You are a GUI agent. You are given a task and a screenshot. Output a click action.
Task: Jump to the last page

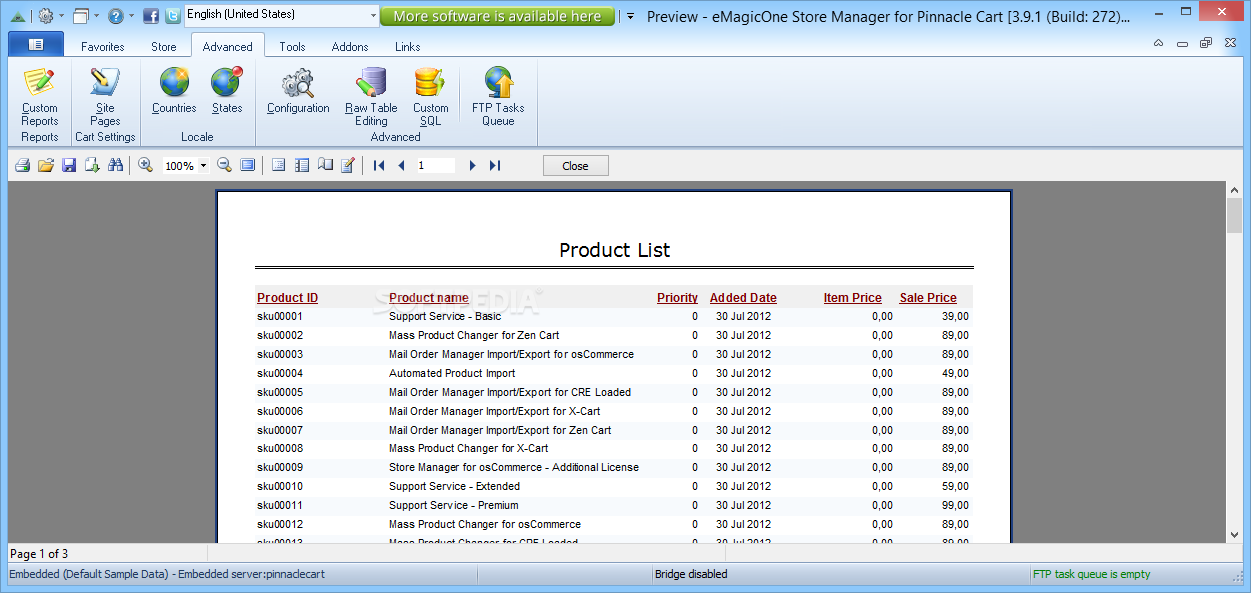click(x=494, y=165)
